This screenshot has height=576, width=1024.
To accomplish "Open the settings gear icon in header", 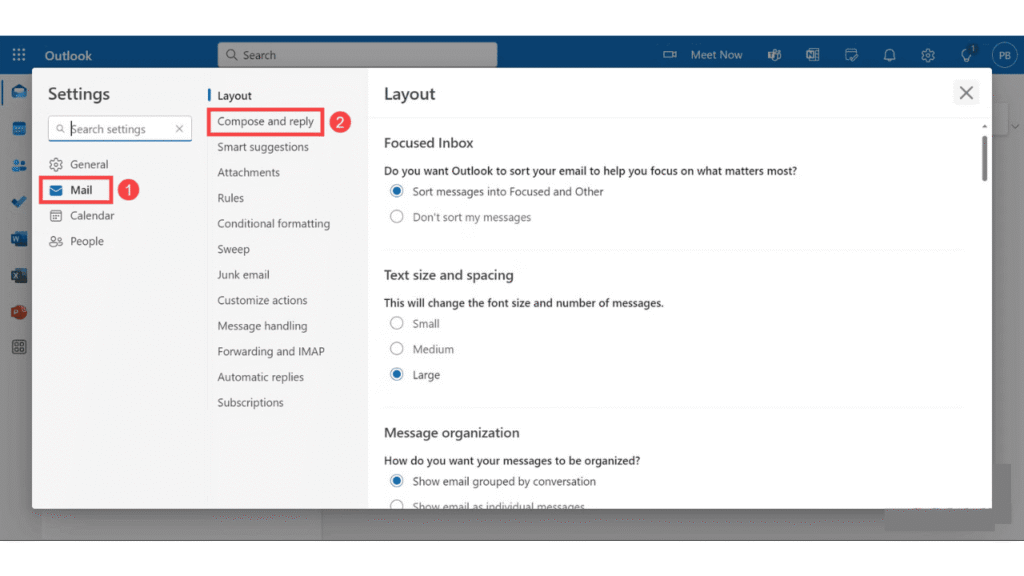I will pos(928,55).
